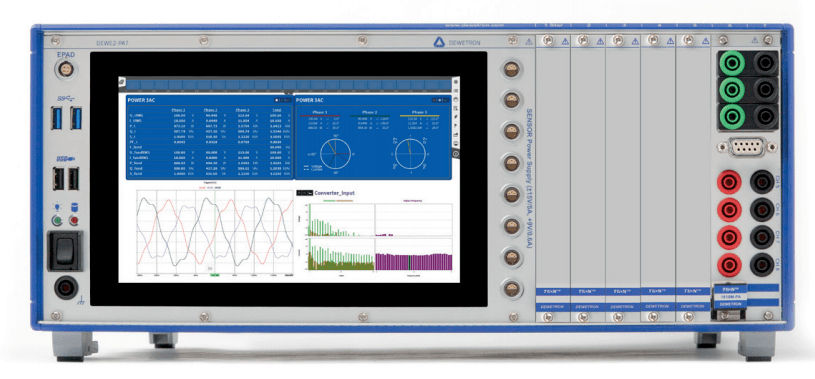Open the main menu logo icon at screen corner

click(121, 81)
